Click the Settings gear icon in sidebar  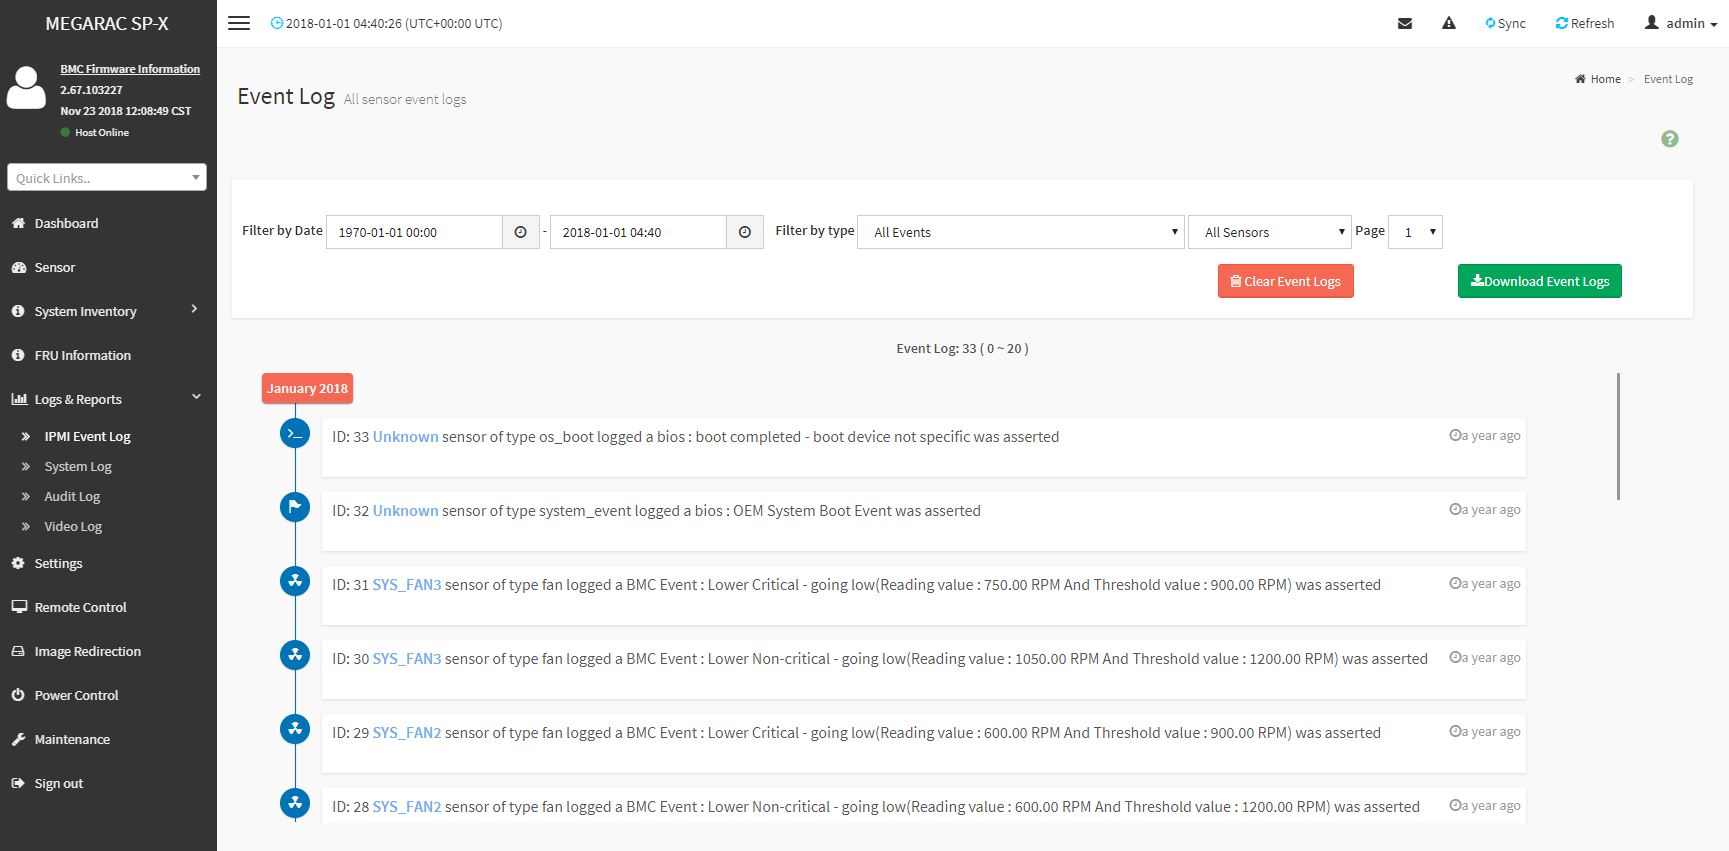click(x=18, y=563)
